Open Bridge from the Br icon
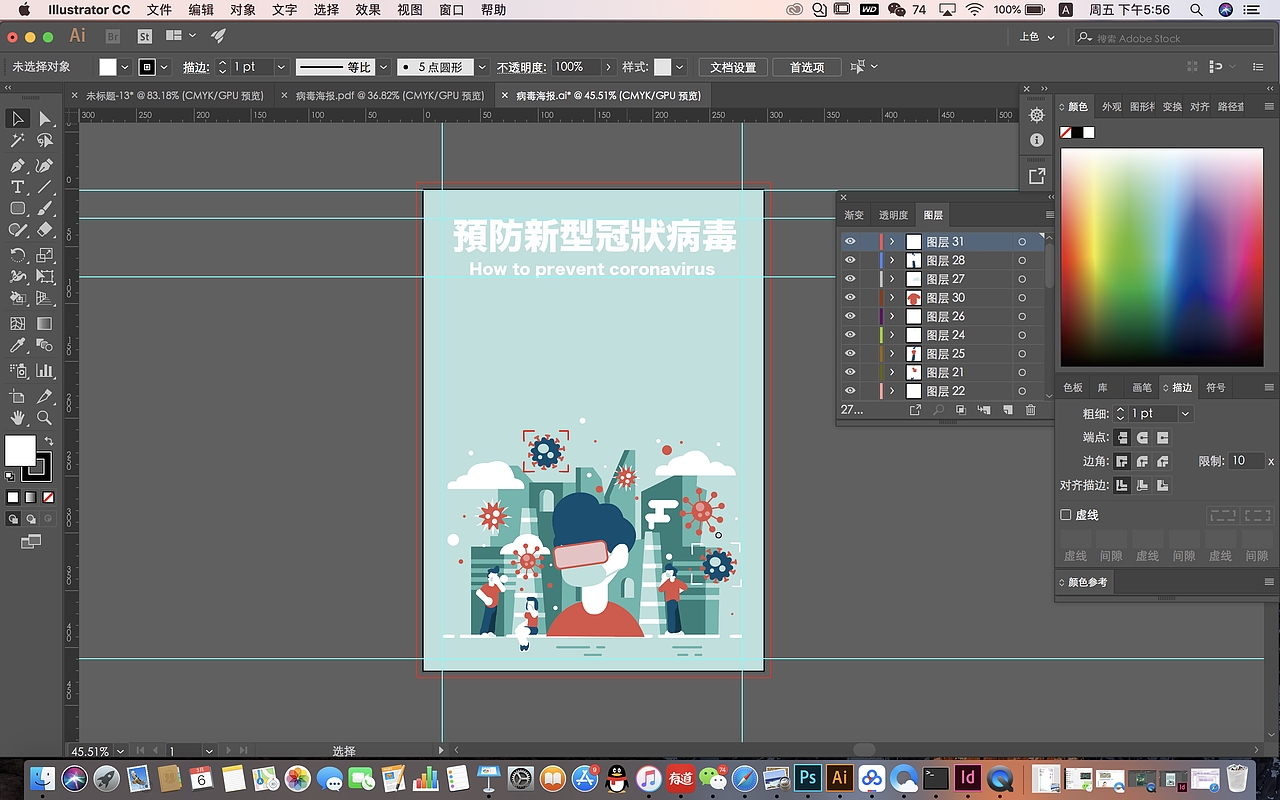 (x=113, y=36)
